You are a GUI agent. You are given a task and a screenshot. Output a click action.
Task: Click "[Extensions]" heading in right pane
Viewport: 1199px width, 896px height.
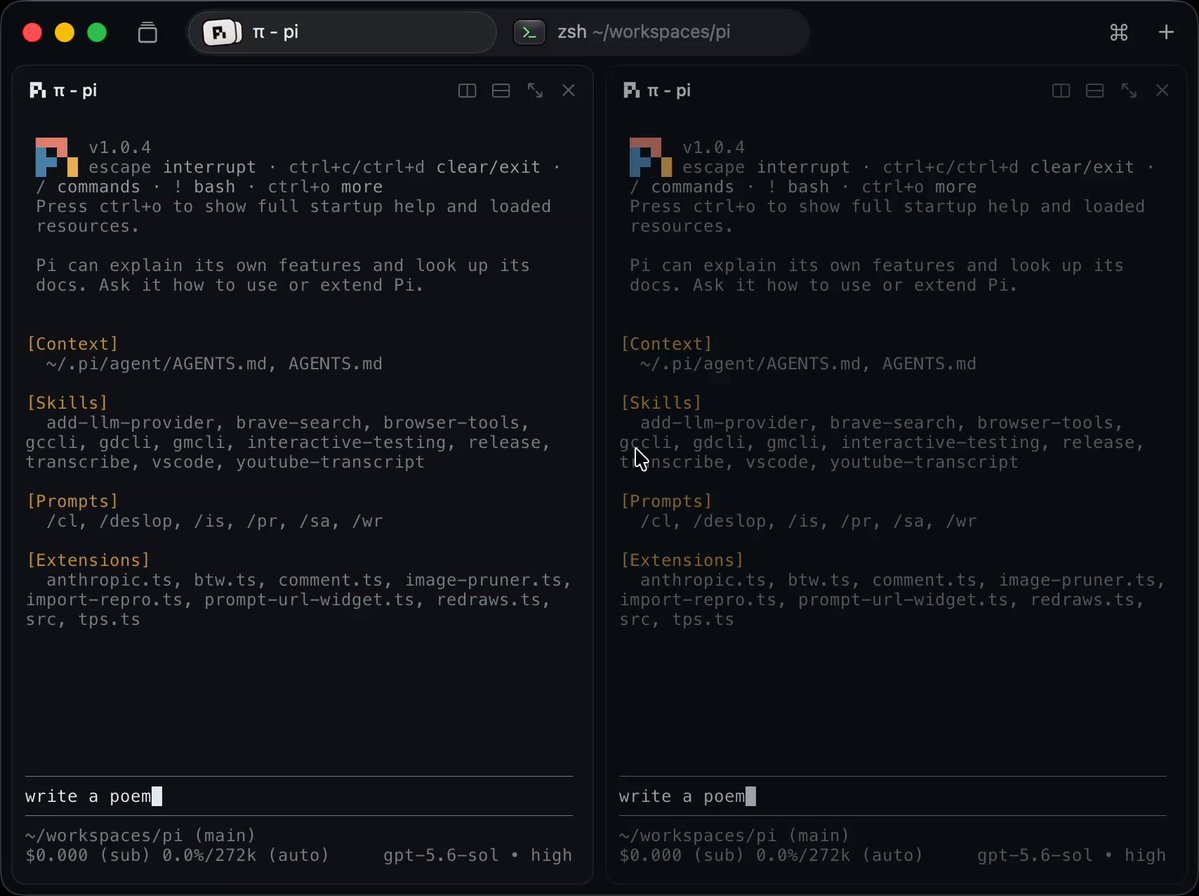(682, 560)
